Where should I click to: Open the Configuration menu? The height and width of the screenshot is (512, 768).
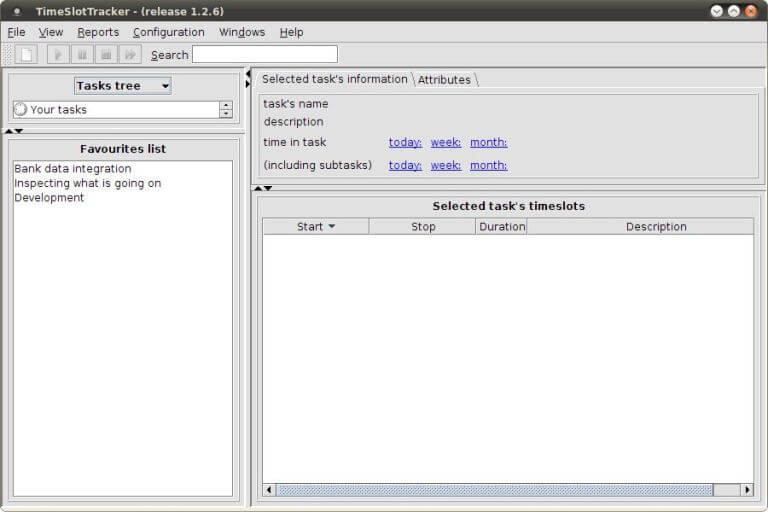point(168,32)
